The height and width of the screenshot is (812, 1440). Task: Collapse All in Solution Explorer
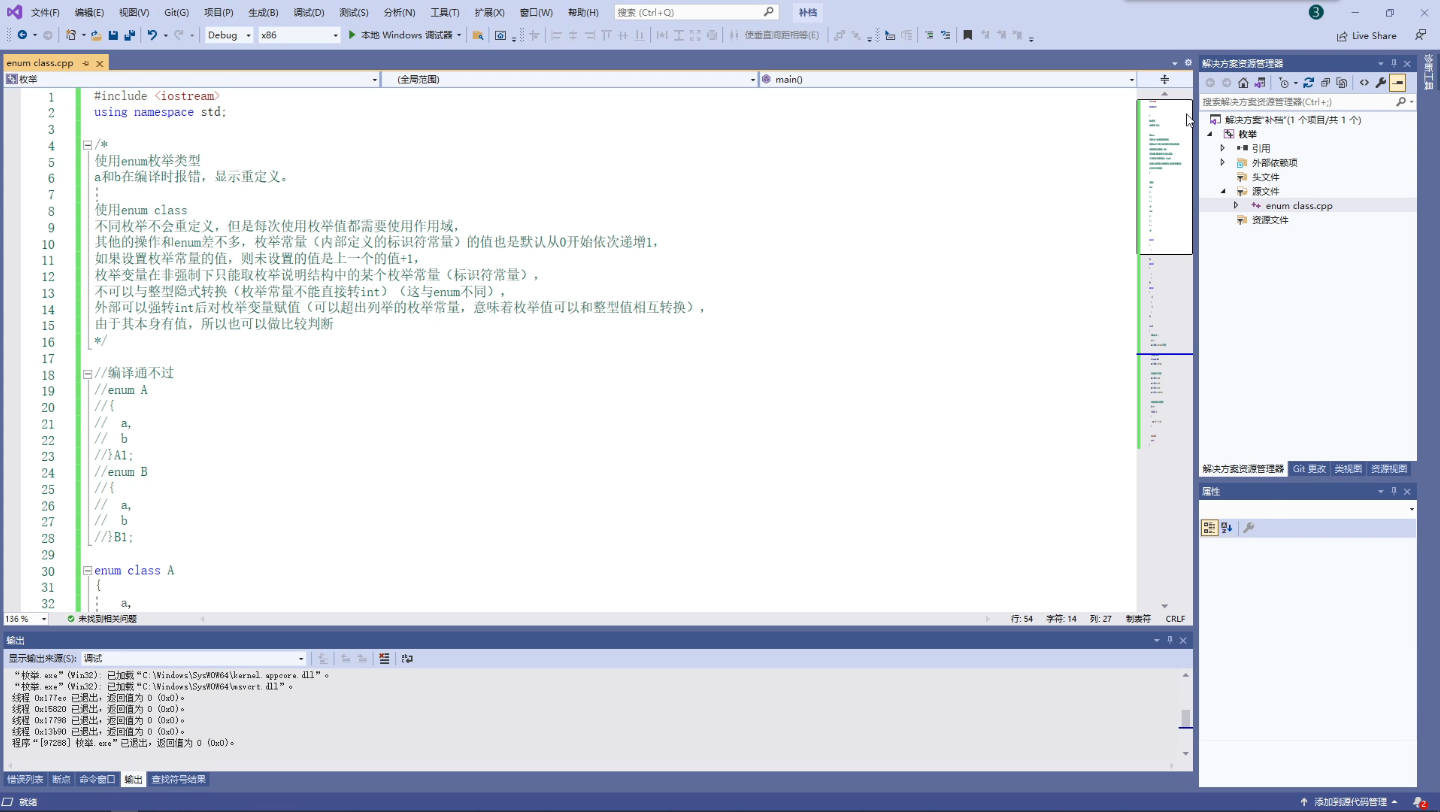[1326, 83]
